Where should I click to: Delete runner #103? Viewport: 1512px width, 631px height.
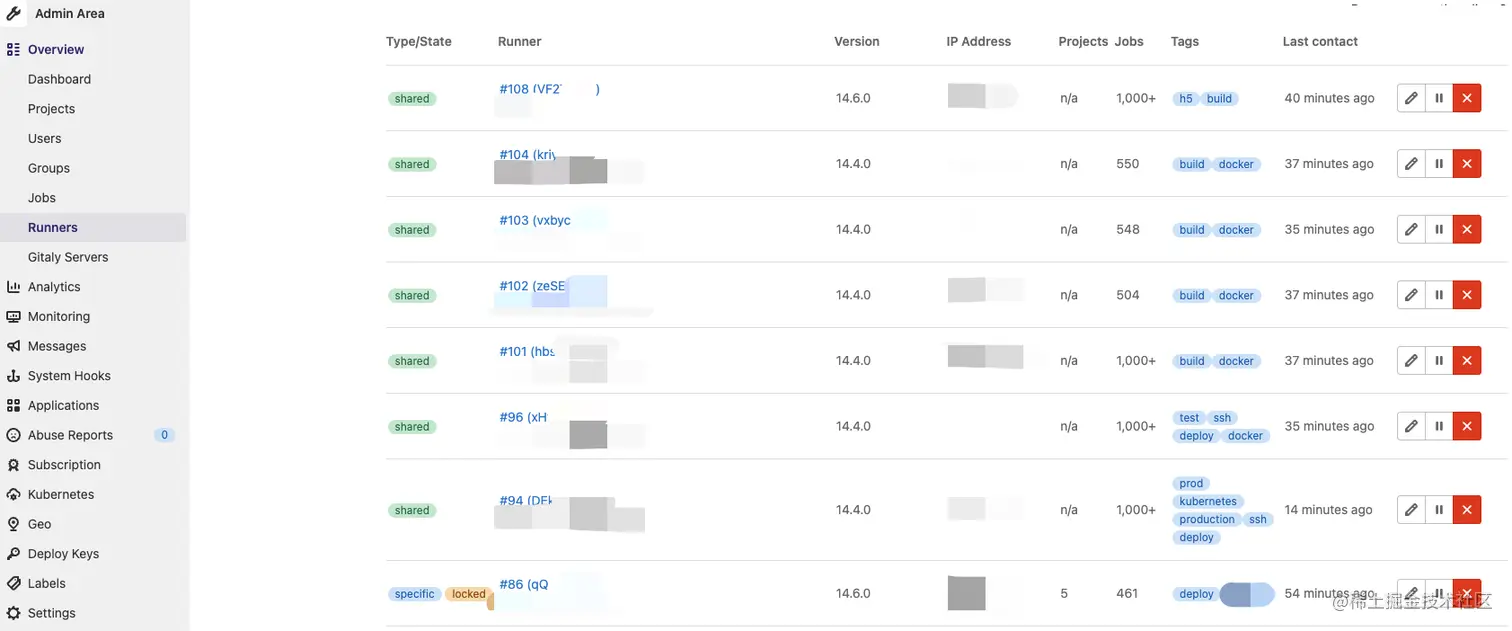pyautogui.click(x=1467, y=229)
